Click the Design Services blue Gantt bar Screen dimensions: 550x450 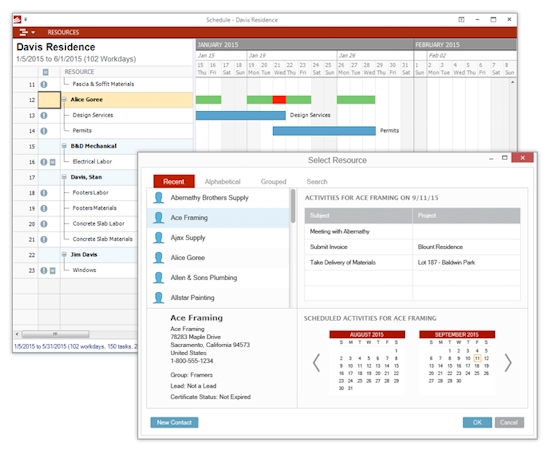click(x=241, y=115)
